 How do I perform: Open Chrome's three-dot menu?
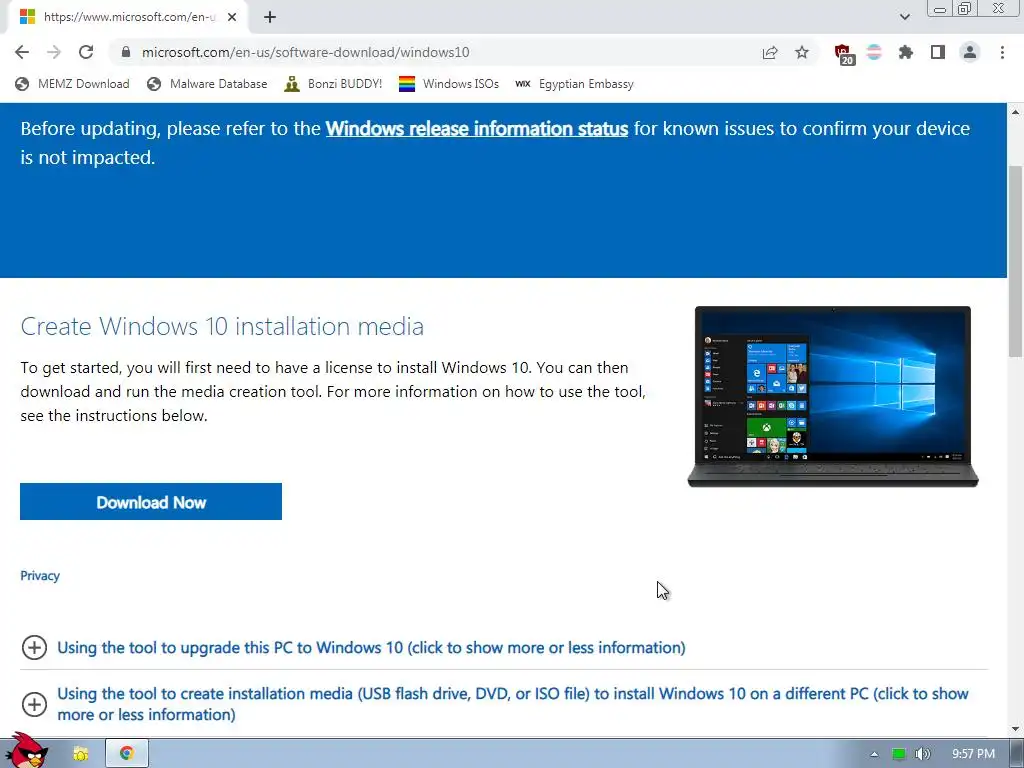pyautogui.click(x=1002, y=52)
